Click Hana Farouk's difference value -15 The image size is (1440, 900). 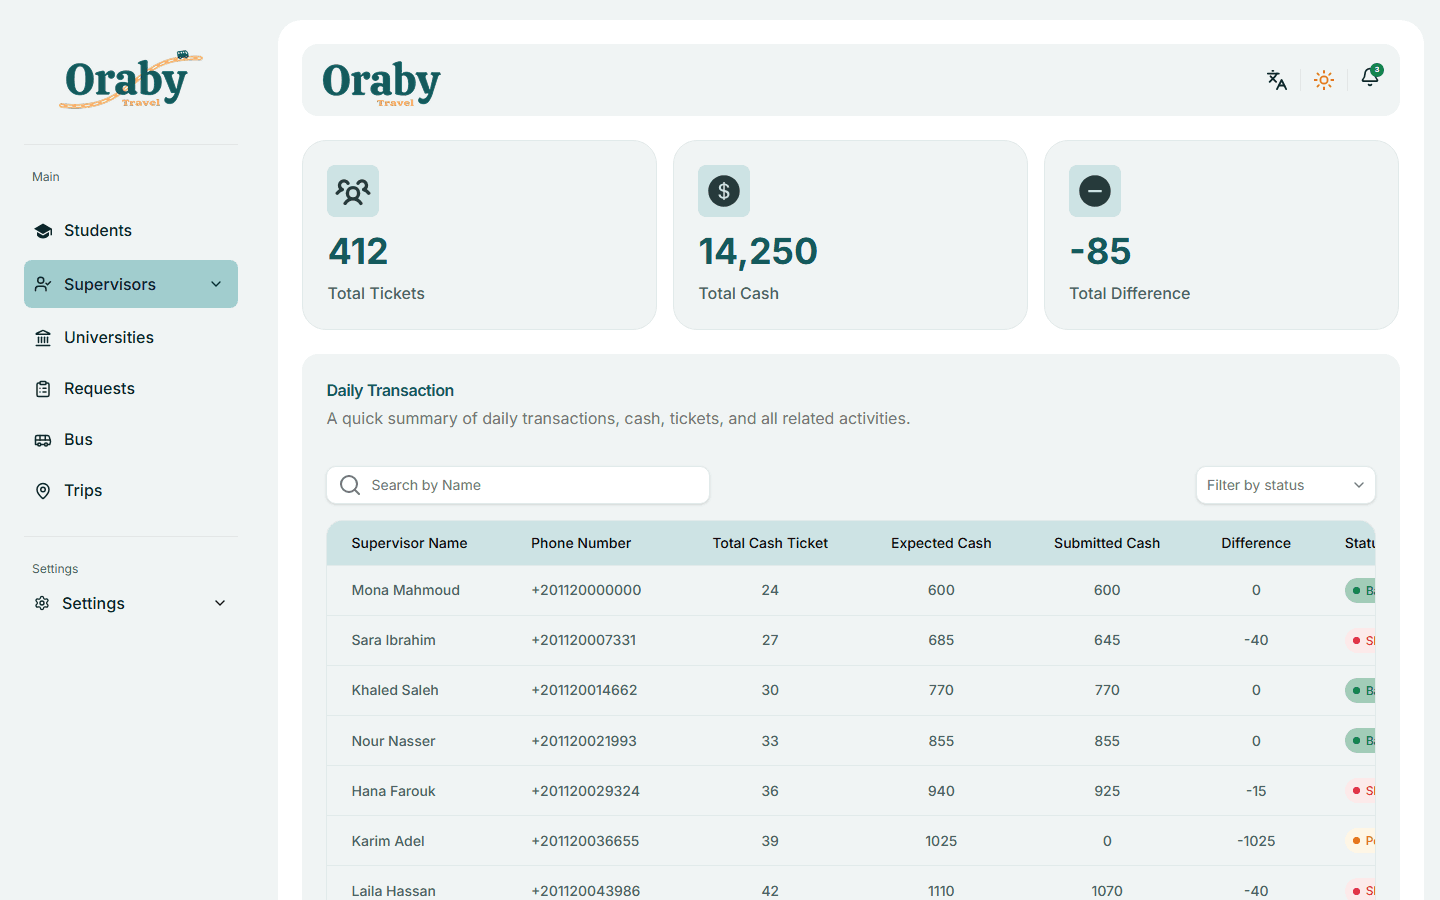pyautogui.click(x=1256, y=791)
